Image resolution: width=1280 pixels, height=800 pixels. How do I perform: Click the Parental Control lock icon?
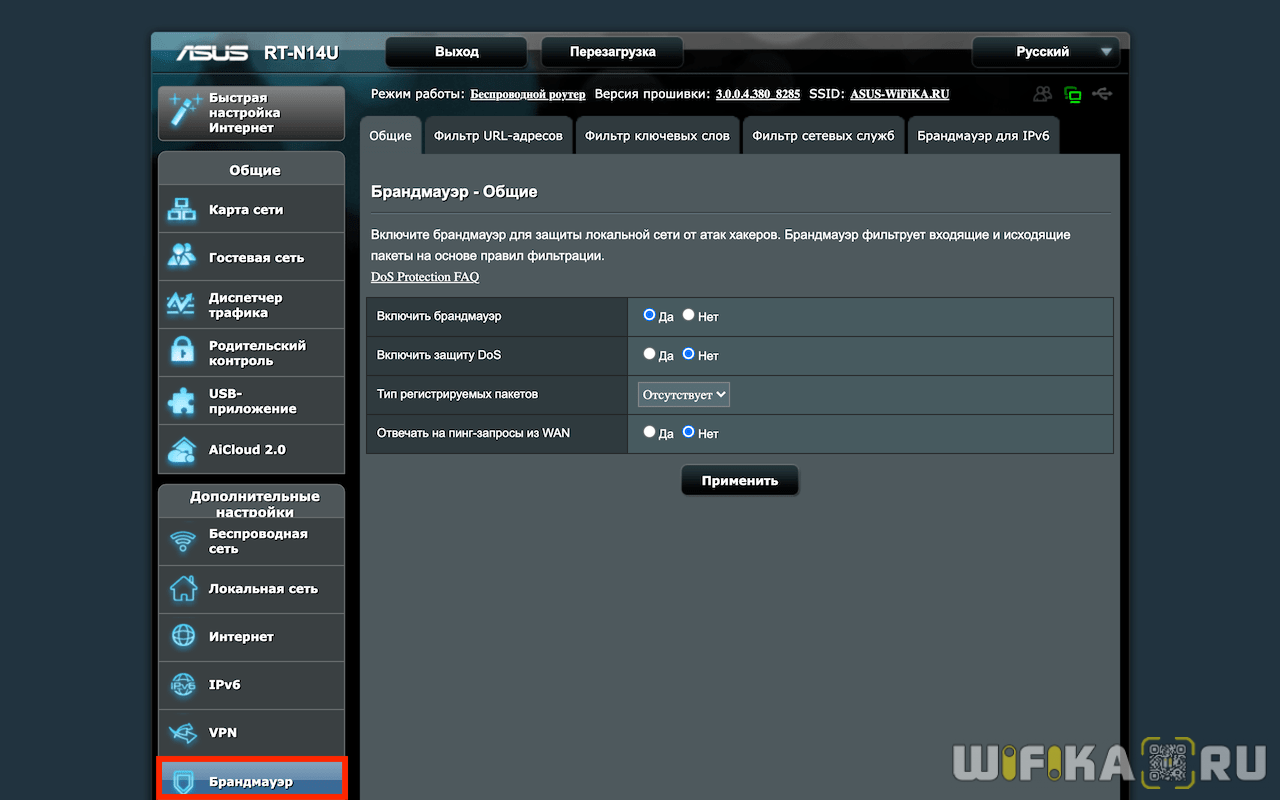pos(183,352)
